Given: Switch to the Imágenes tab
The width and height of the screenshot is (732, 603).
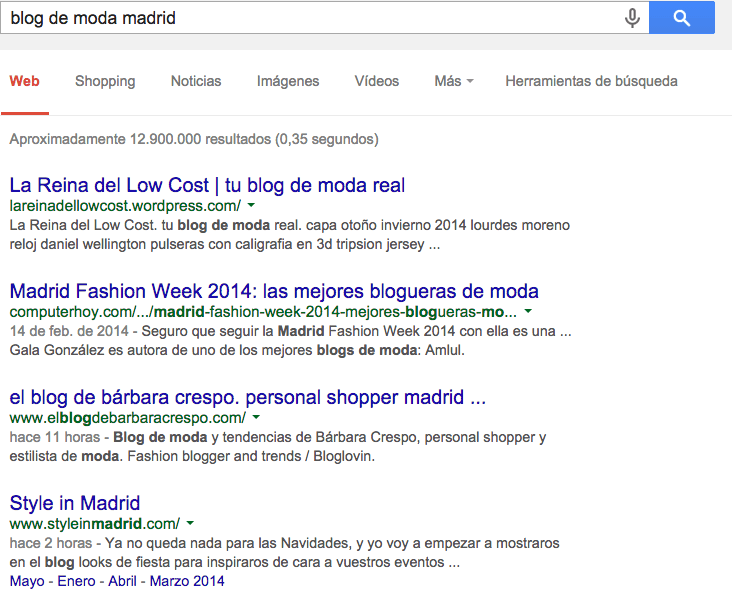Looking at the screenshot, I should (x=288, y=81).
